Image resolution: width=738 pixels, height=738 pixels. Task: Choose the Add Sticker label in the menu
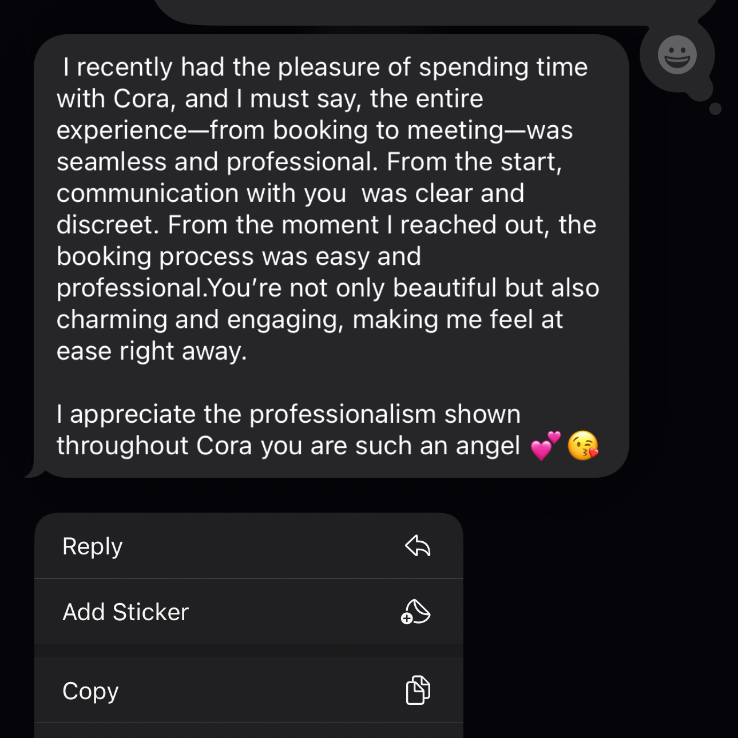pos(125,612)
